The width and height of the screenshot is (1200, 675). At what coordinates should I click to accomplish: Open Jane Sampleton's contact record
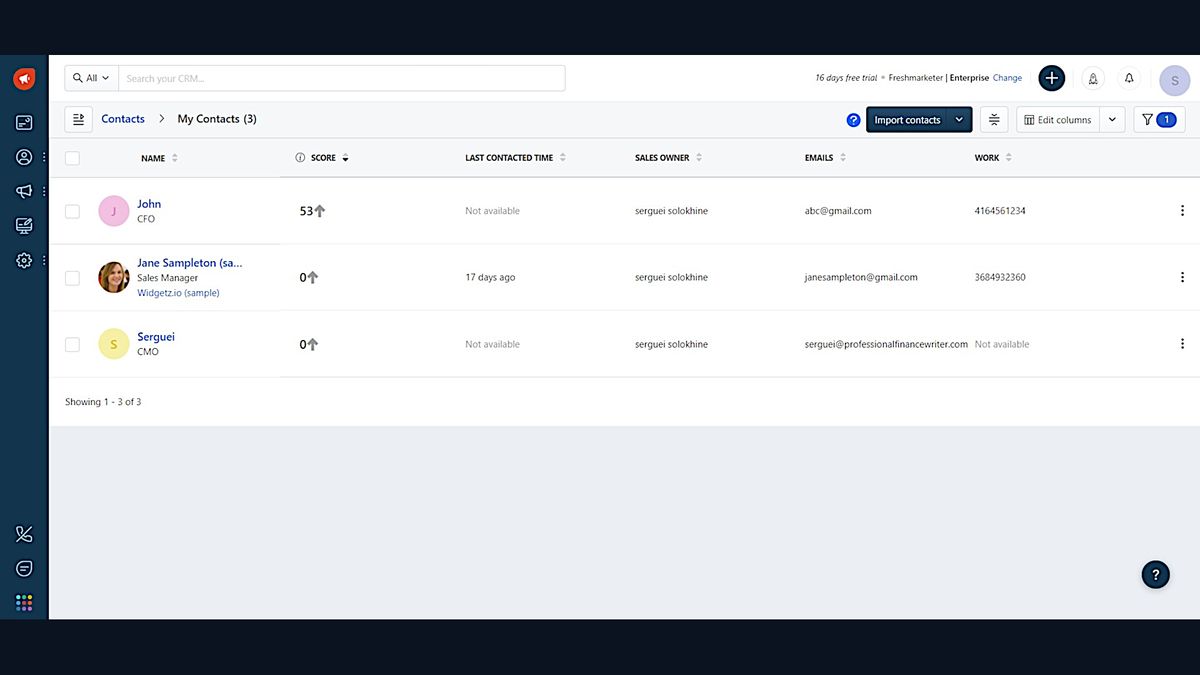tap(189, 263)
